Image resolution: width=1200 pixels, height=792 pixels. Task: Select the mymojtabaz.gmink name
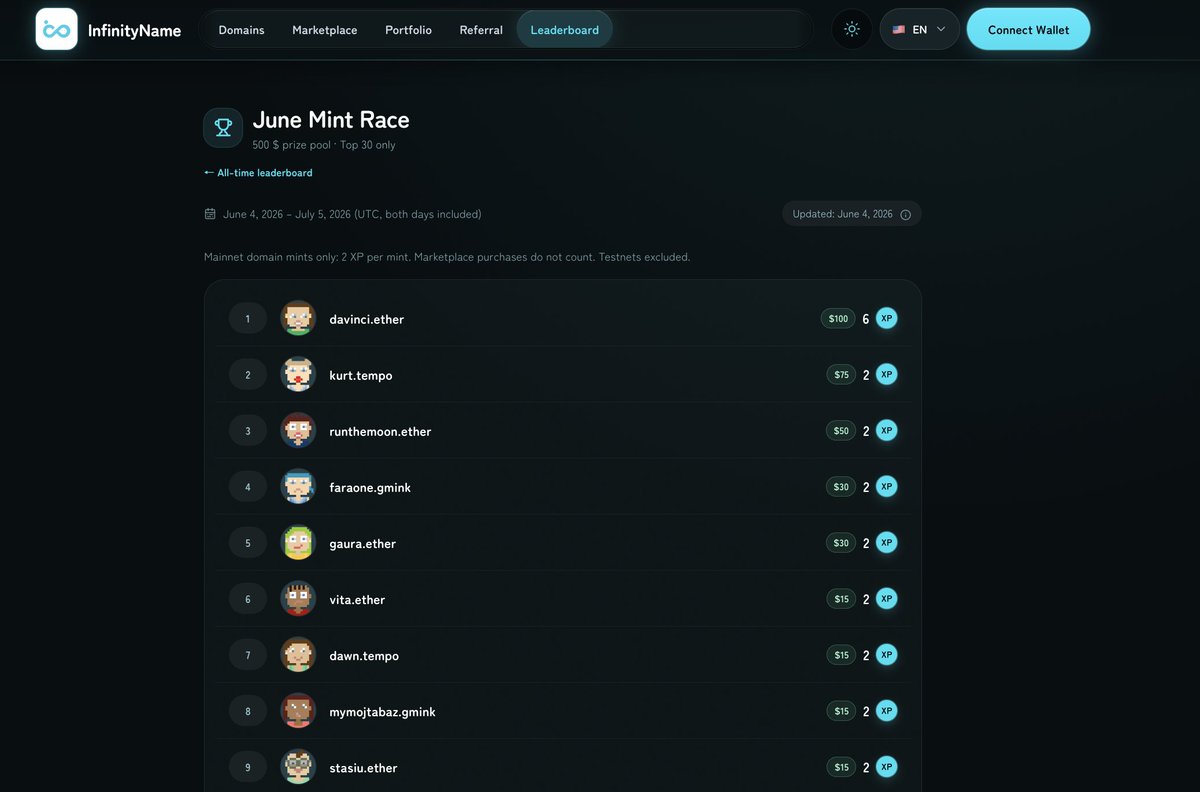point(382,711)
